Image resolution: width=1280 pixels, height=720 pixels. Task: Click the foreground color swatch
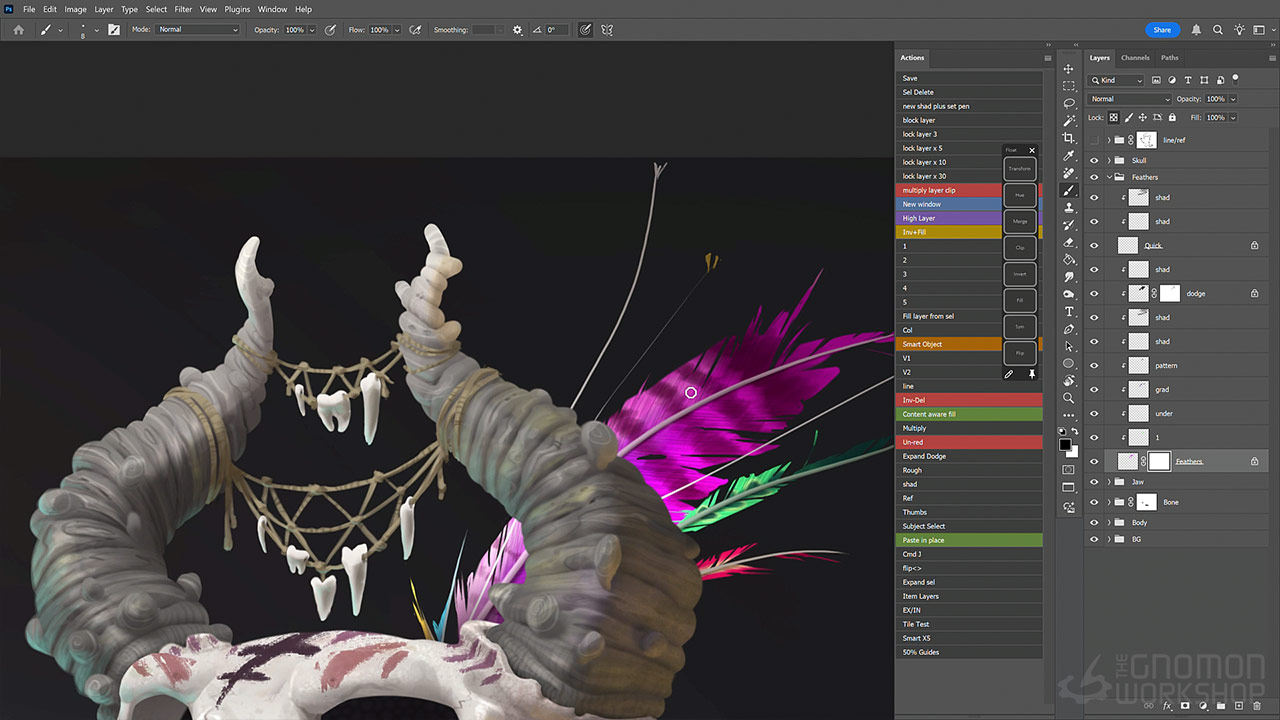pyautogui.click(x=1065, y=444)
